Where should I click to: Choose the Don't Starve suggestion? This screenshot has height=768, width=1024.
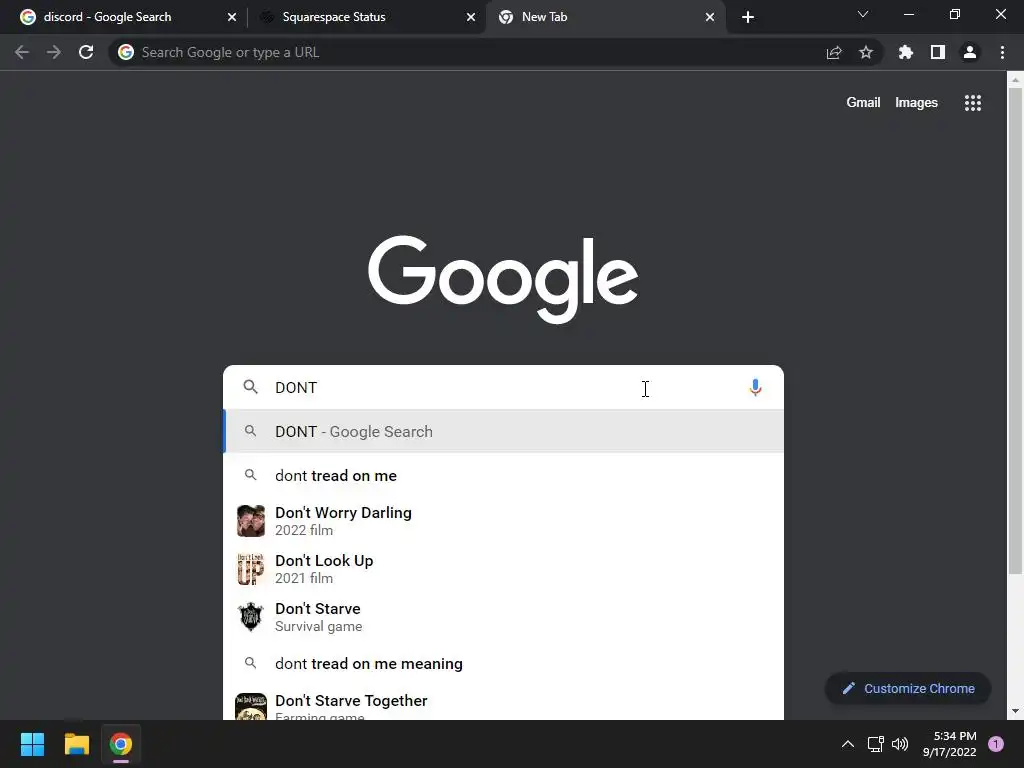(x=503, y=616)
